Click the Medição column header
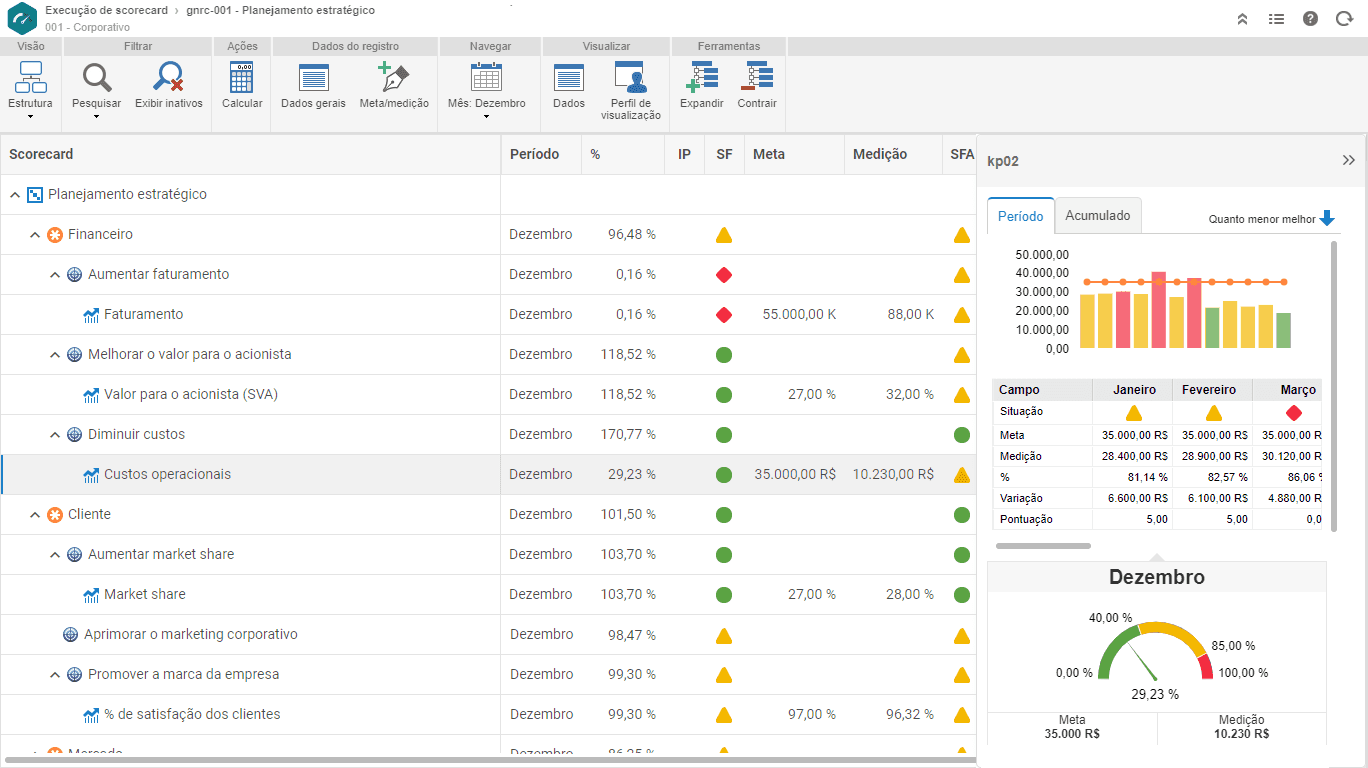 click(x=893, y=154)
